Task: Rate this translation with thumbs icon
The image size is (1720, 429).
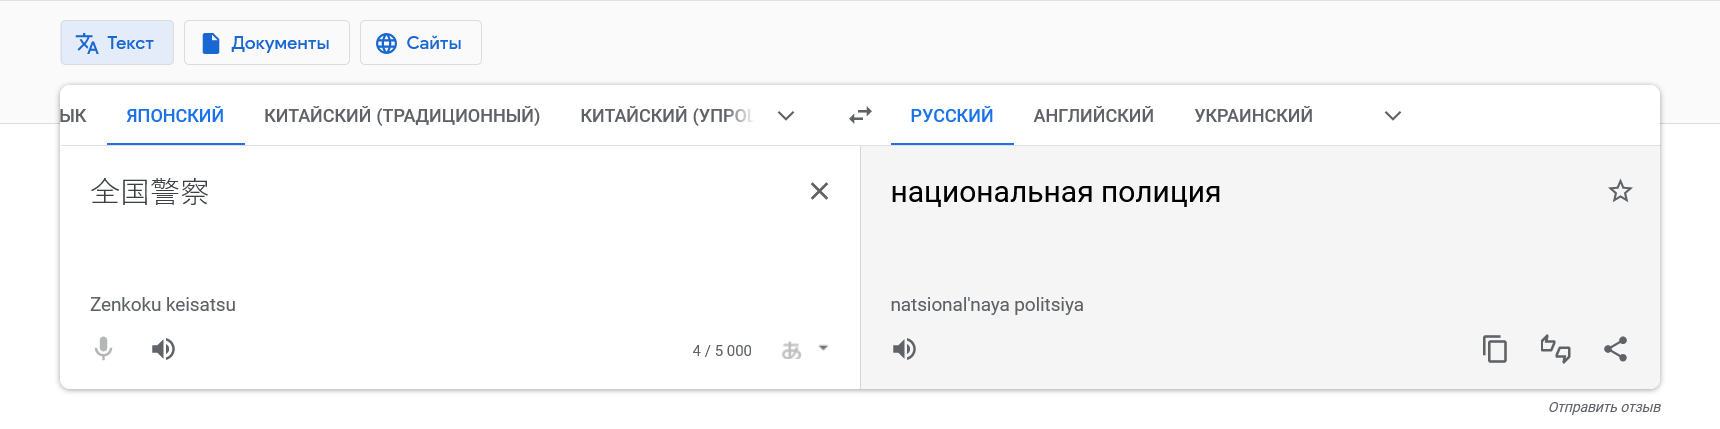Action: pos(1555,349)
